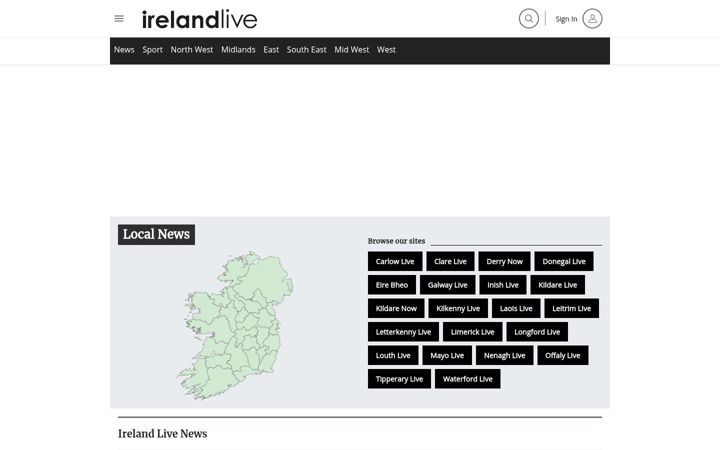Visit the Louth Live site
The width and height of the screenshot is (720, 450).
393,355
